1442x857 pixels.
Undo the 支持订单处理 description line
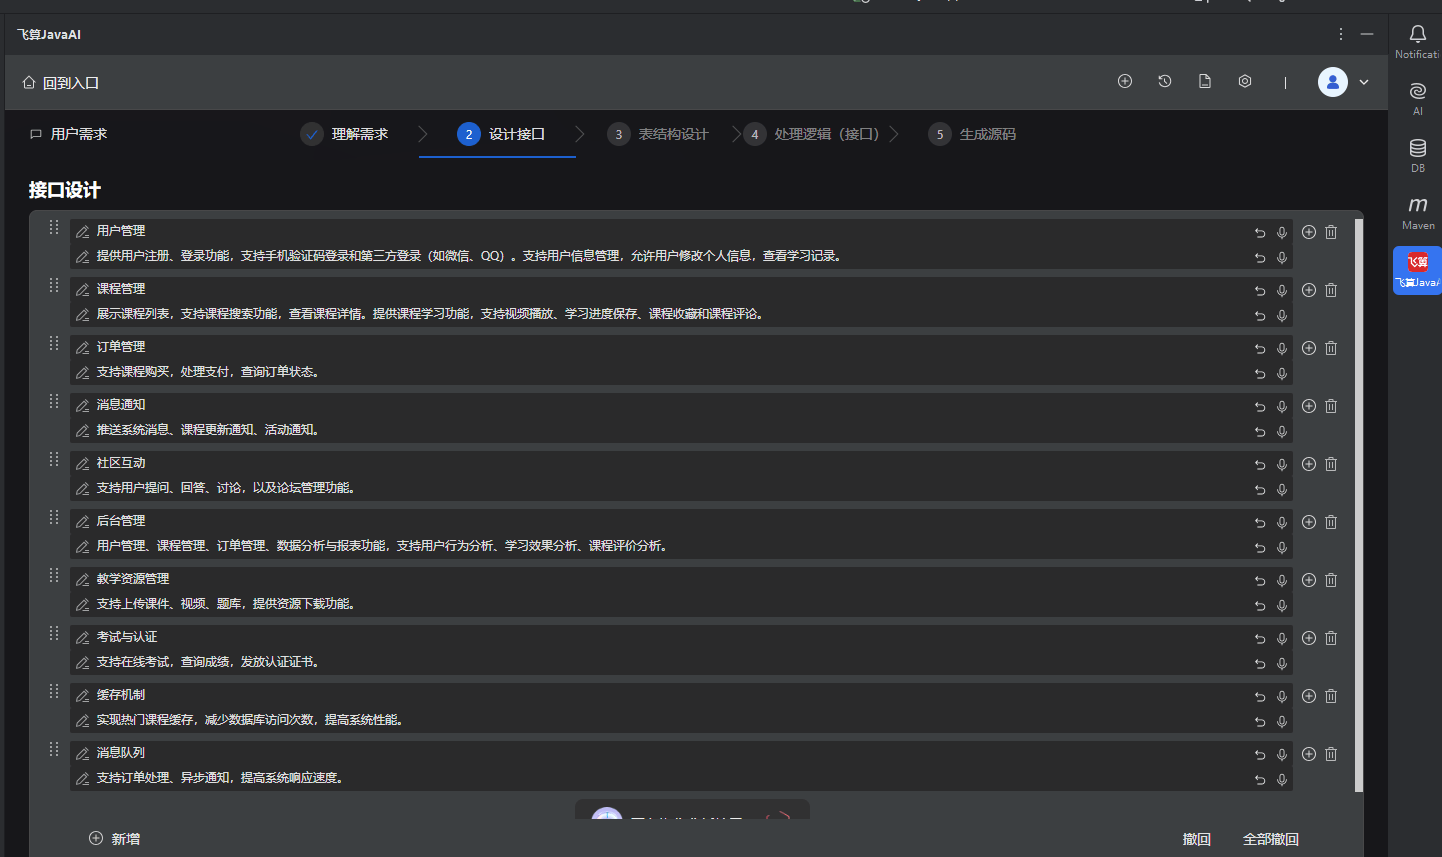(1260, 780)
